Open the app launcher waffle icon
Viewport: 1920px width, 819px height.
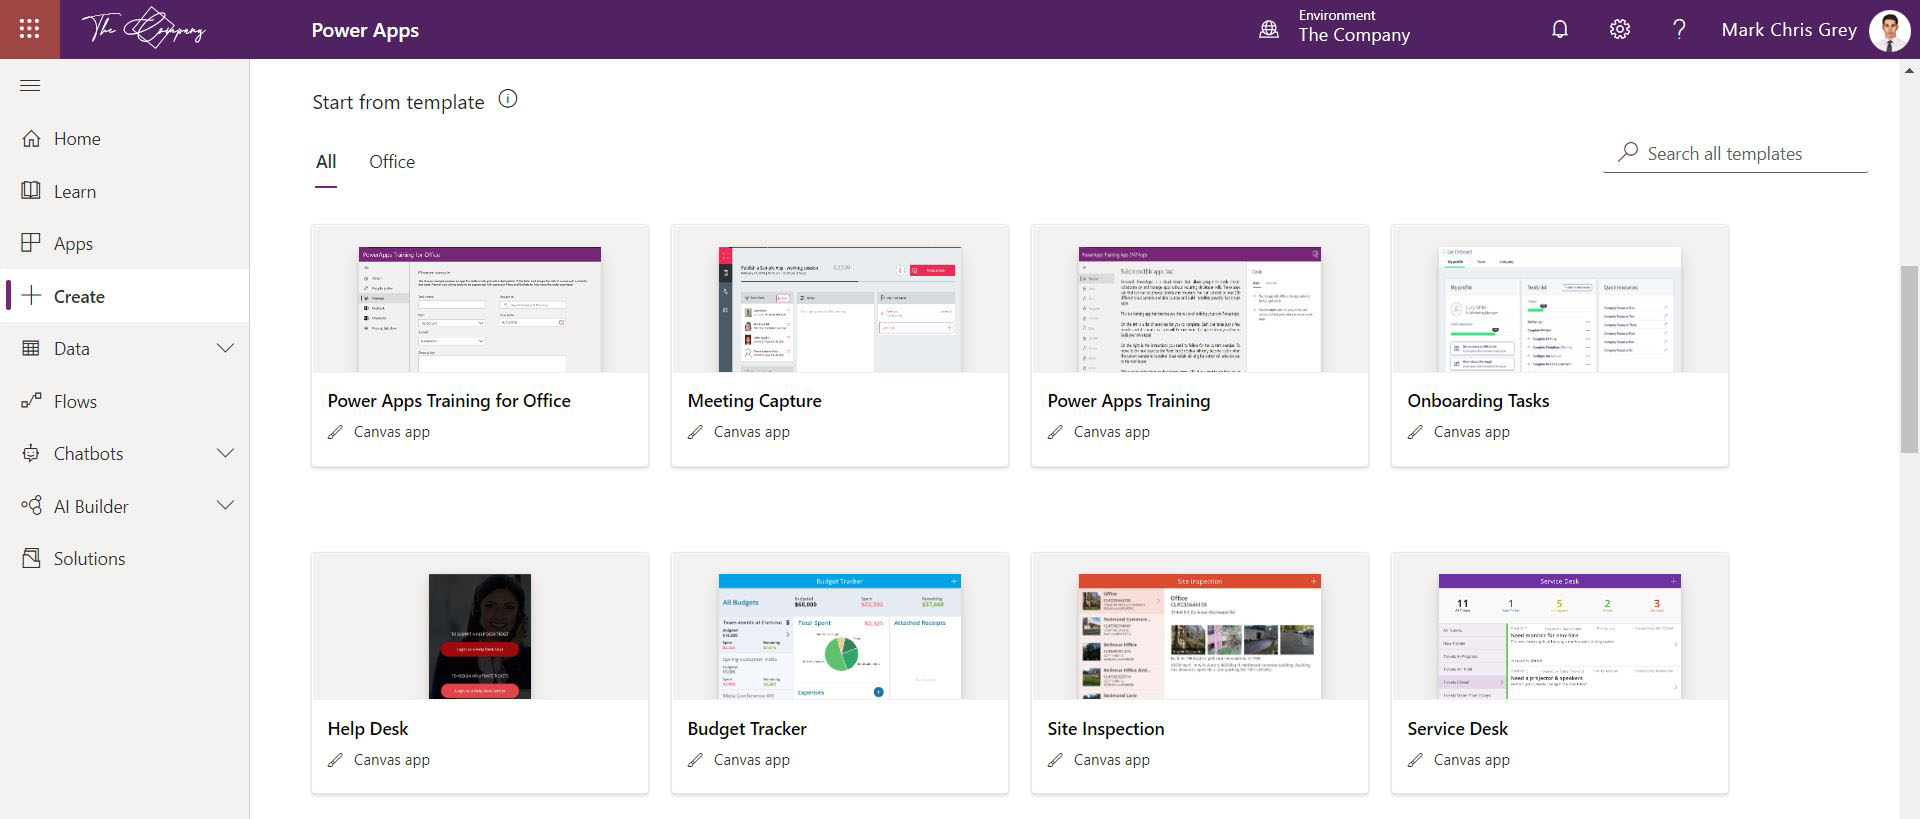coord(29,29)
